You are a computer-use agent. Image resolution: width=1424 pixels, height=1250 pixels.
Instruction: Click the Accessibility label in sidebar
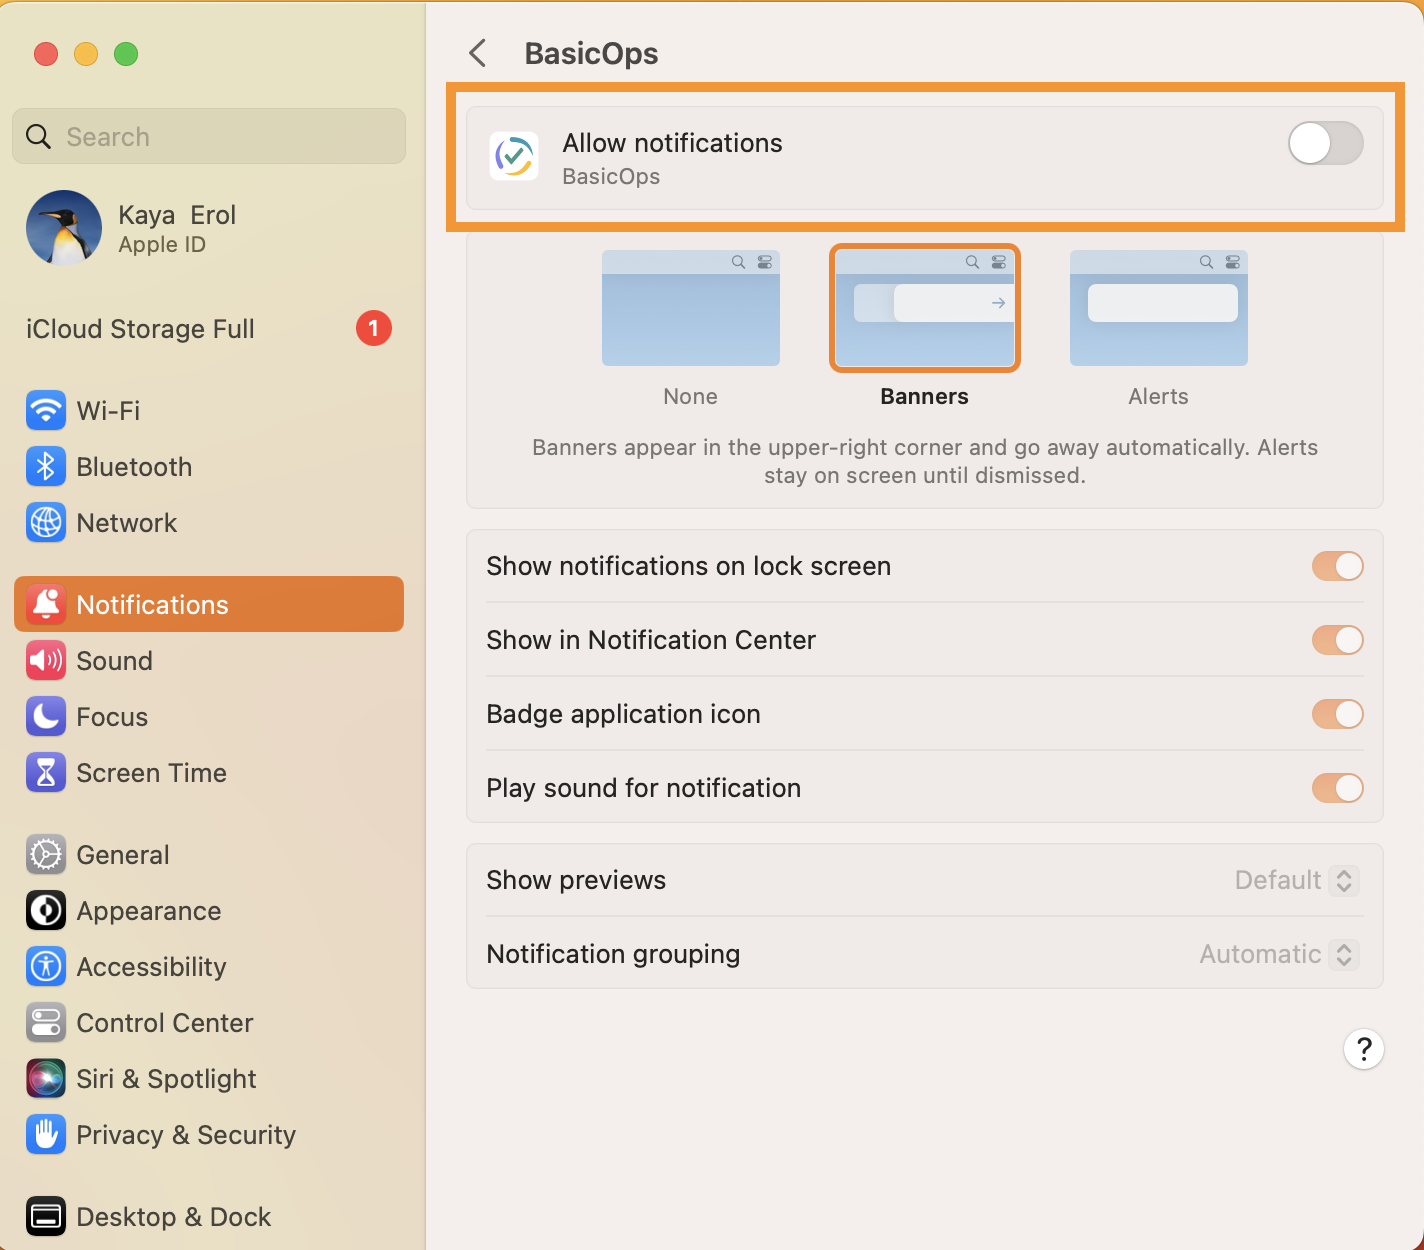pos(152,967)
